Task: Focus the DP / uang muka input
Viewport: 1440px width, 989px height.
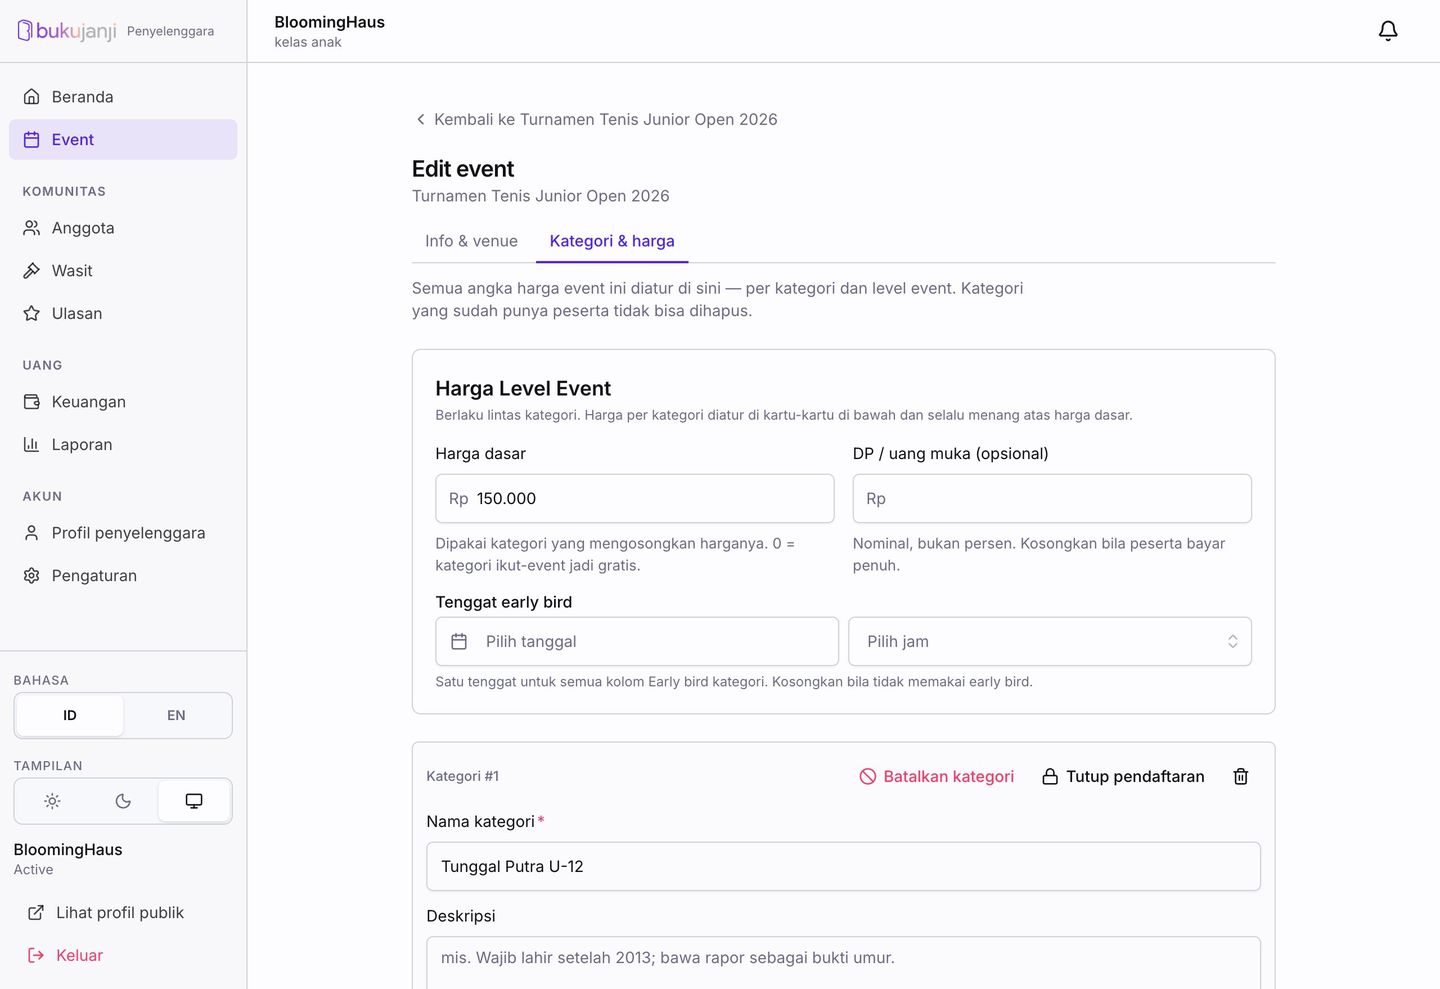Action: [x=1052, y=499]
